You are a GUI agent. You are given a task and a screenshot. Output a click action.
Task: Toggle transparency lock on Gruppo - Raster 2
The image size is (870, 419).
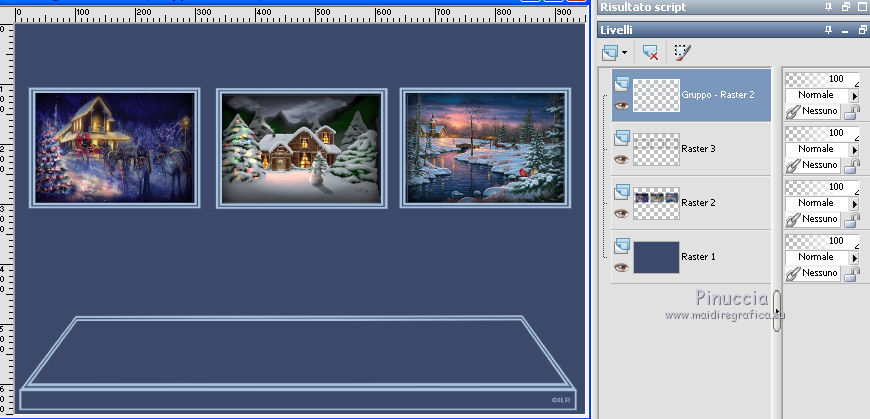(x=852, y=112)
